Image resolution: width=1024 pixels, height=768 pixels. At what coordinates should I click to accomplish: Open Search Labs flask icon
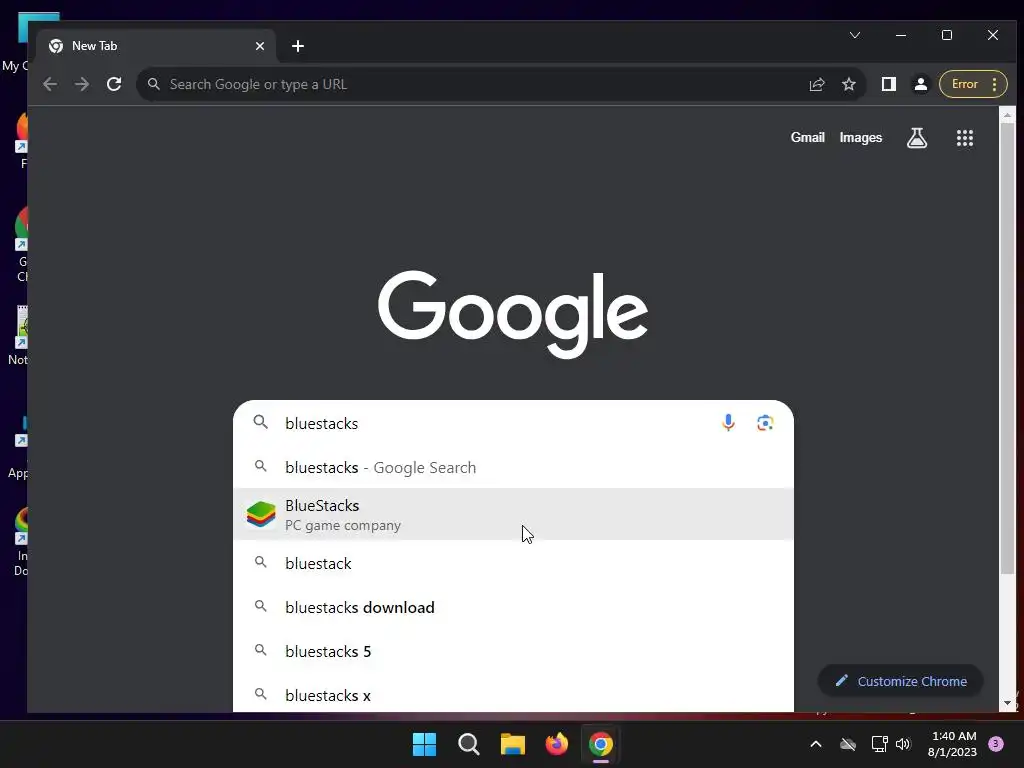point(917,138)
